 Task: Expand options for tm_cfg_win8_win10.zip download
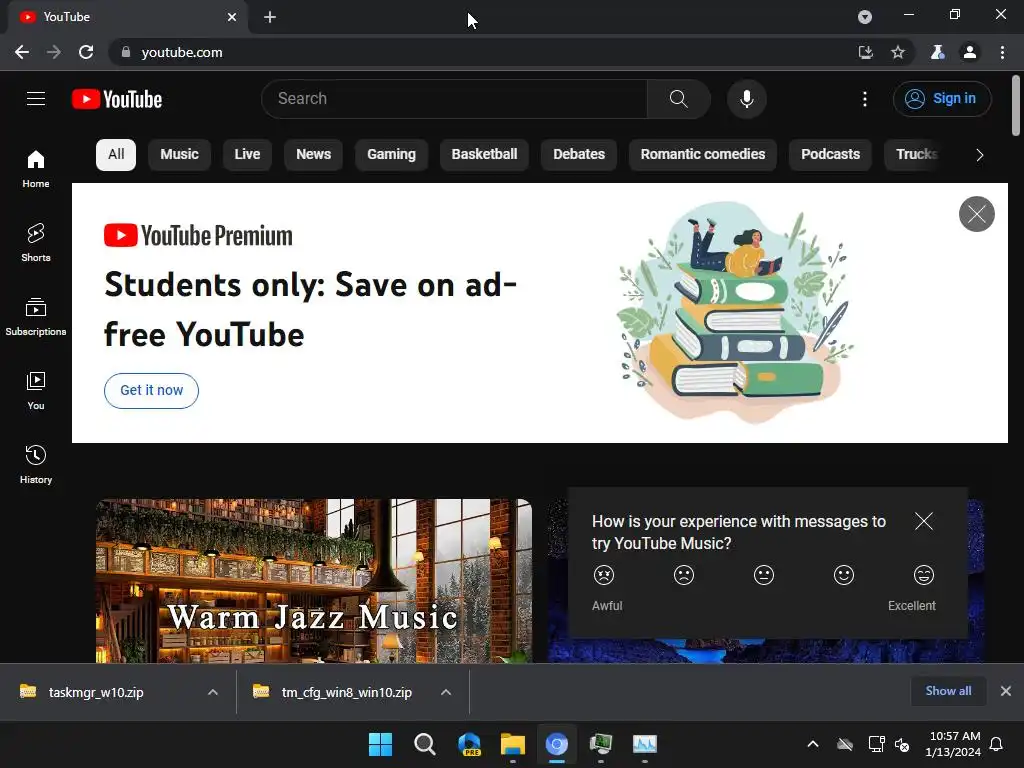point(446,692)
